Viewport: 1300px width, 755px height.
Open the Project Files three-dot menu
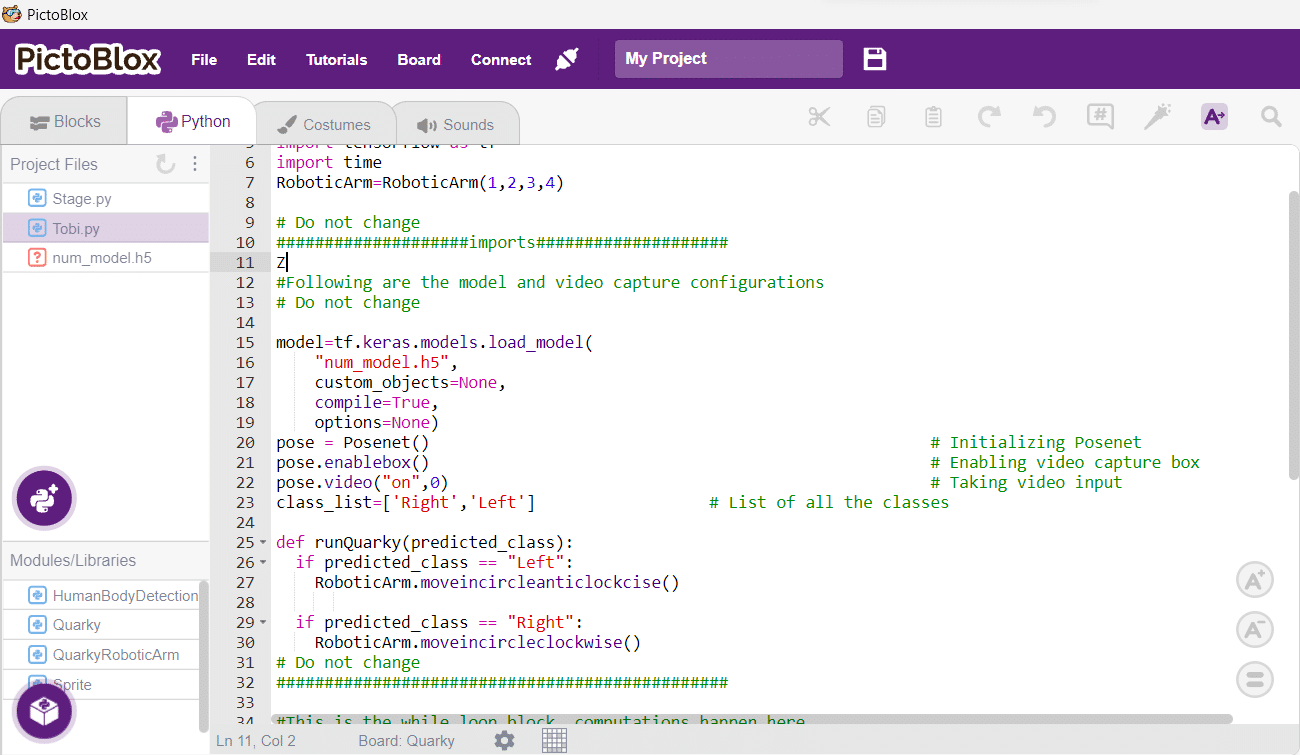coord(195,164)
